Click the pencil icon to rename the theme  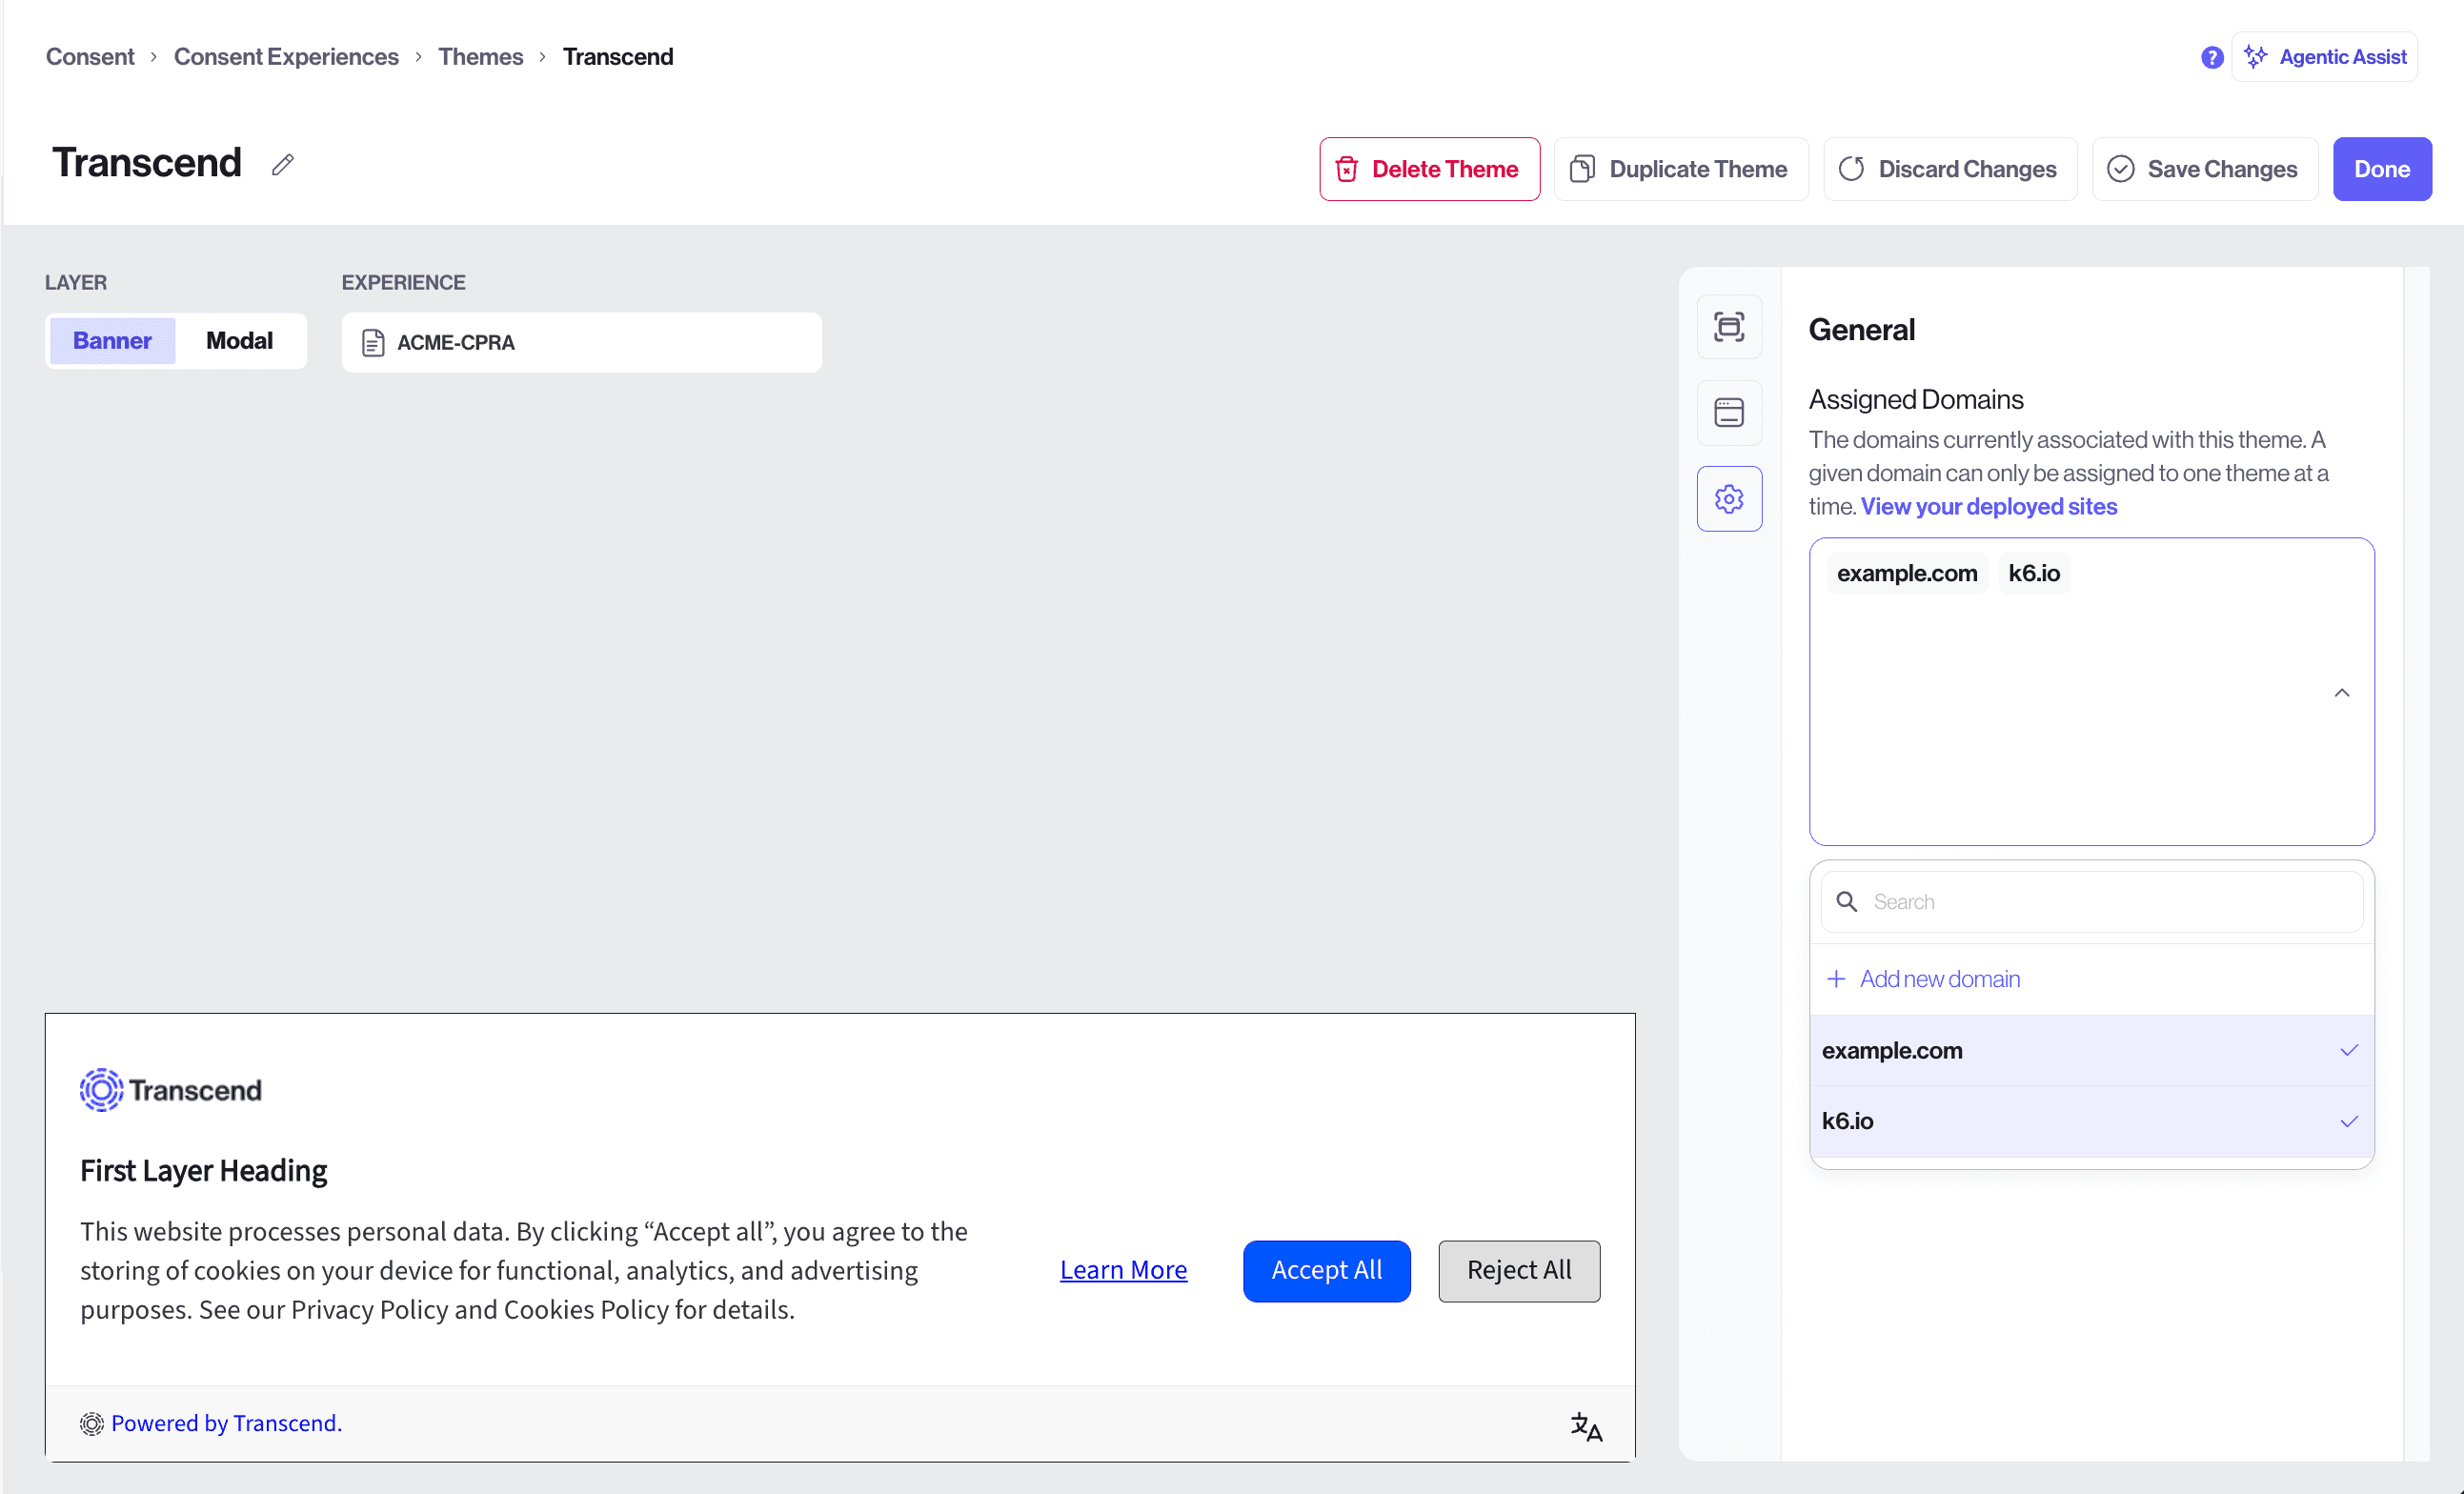pyautogui.click(x=283, y=165)
